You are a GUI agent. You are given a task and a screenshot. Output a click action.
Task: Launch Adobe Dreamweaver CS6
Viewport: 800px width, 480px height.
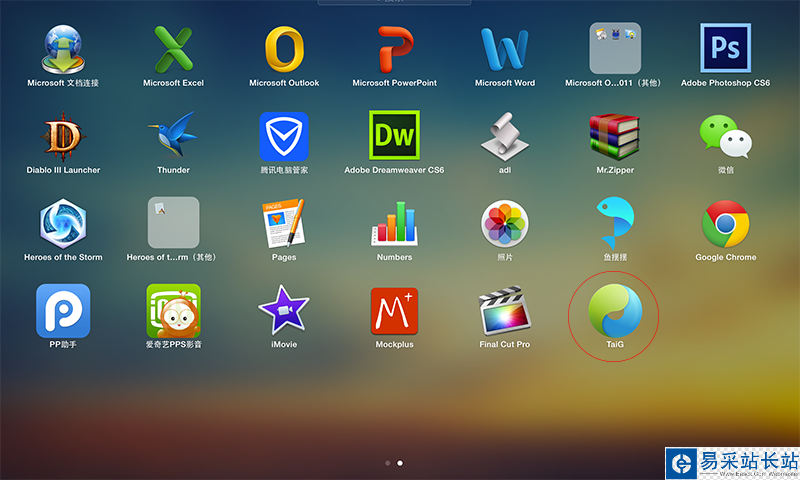[394, 135]
